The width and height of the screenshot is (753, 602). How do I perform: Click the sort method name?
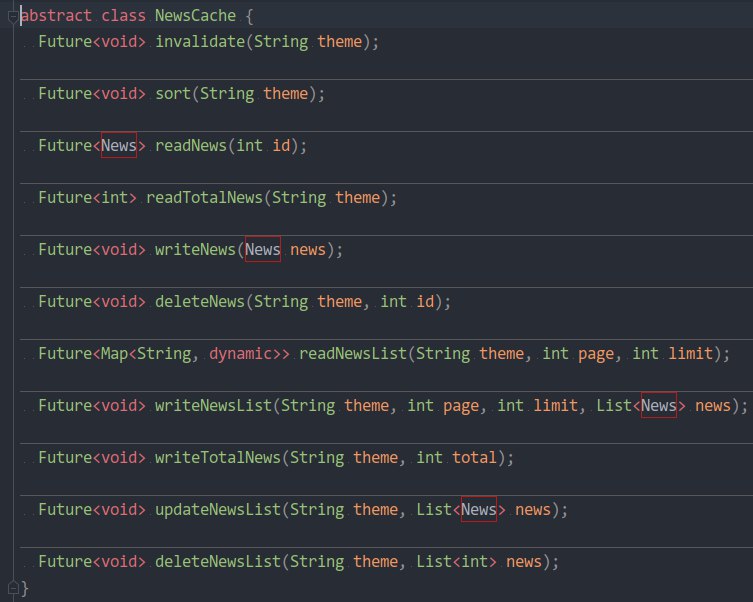pyautogui.click(x=173, y=93)
